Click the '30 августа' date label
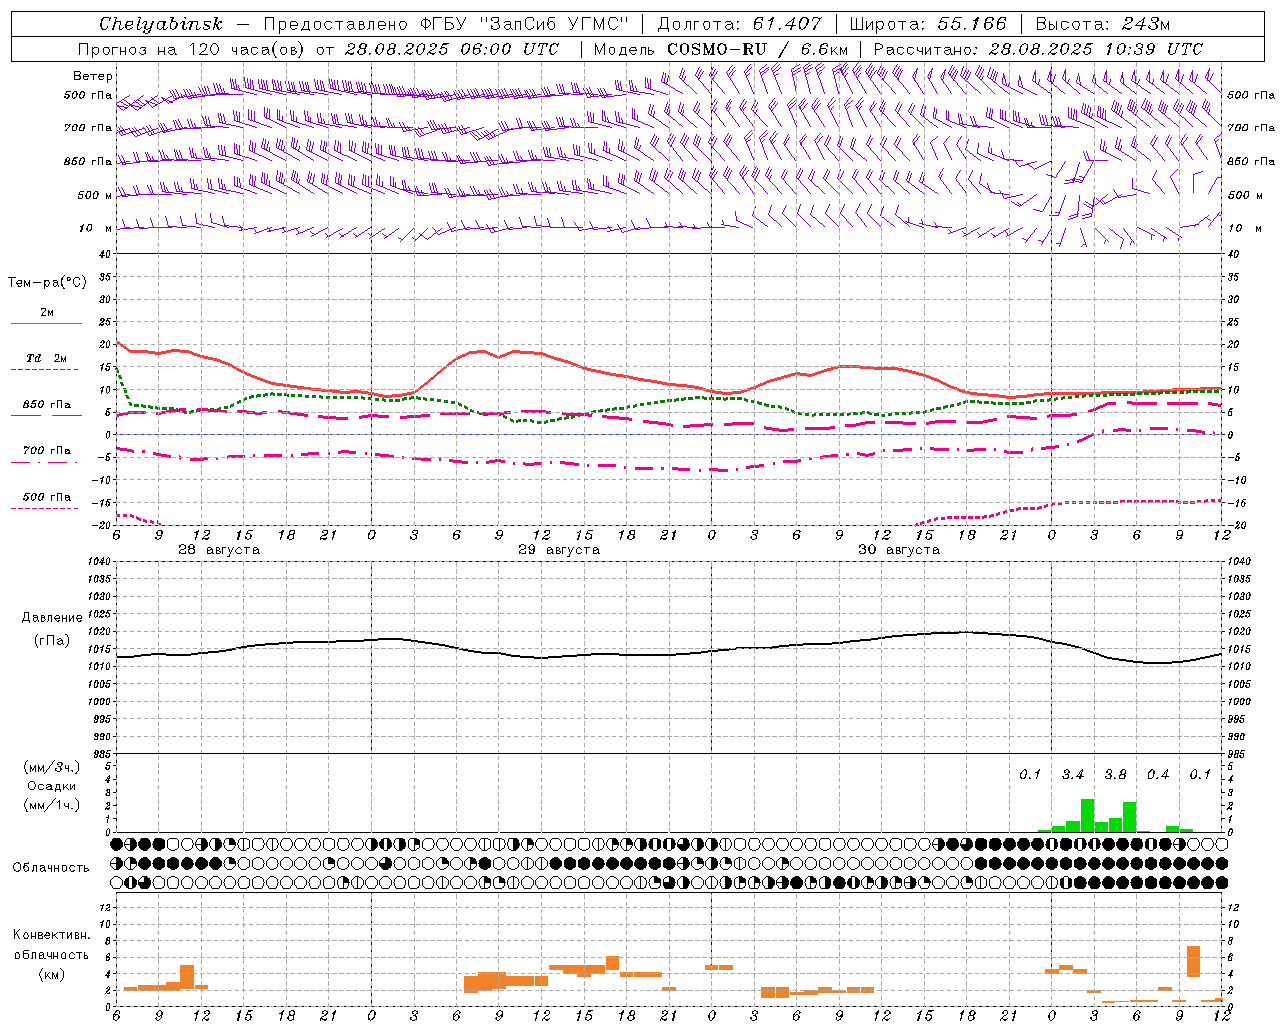Screen dimensions: 1280x1024 (x=899, y=550)
